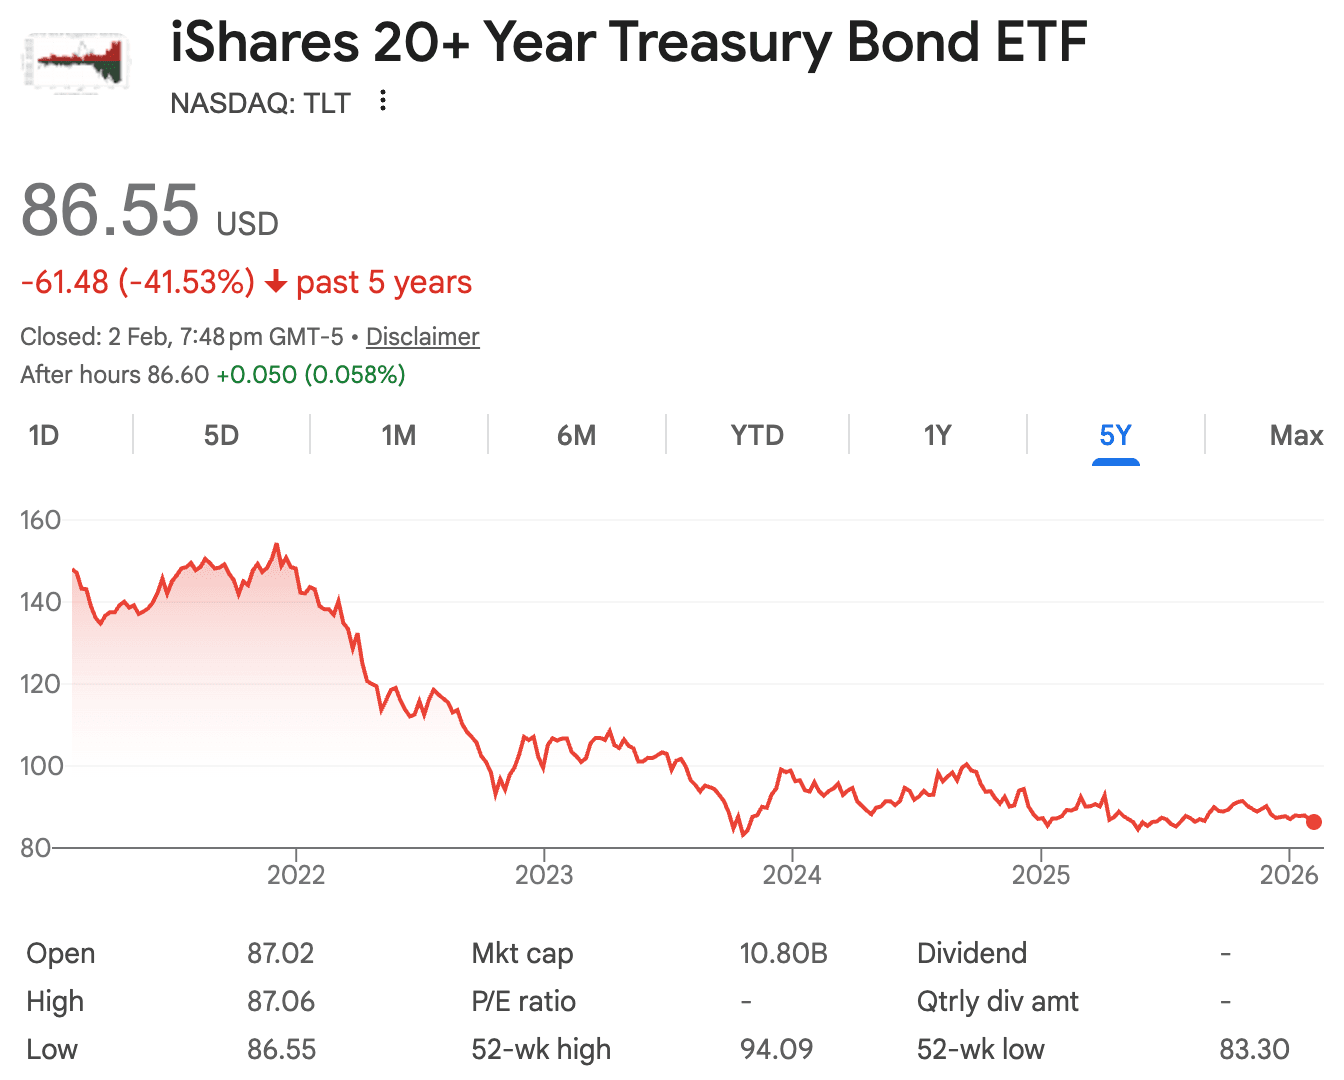This screenshot has width=1344, height=1080.
Task: Switch to the 5D time range tab
Action: coord(221,436)
